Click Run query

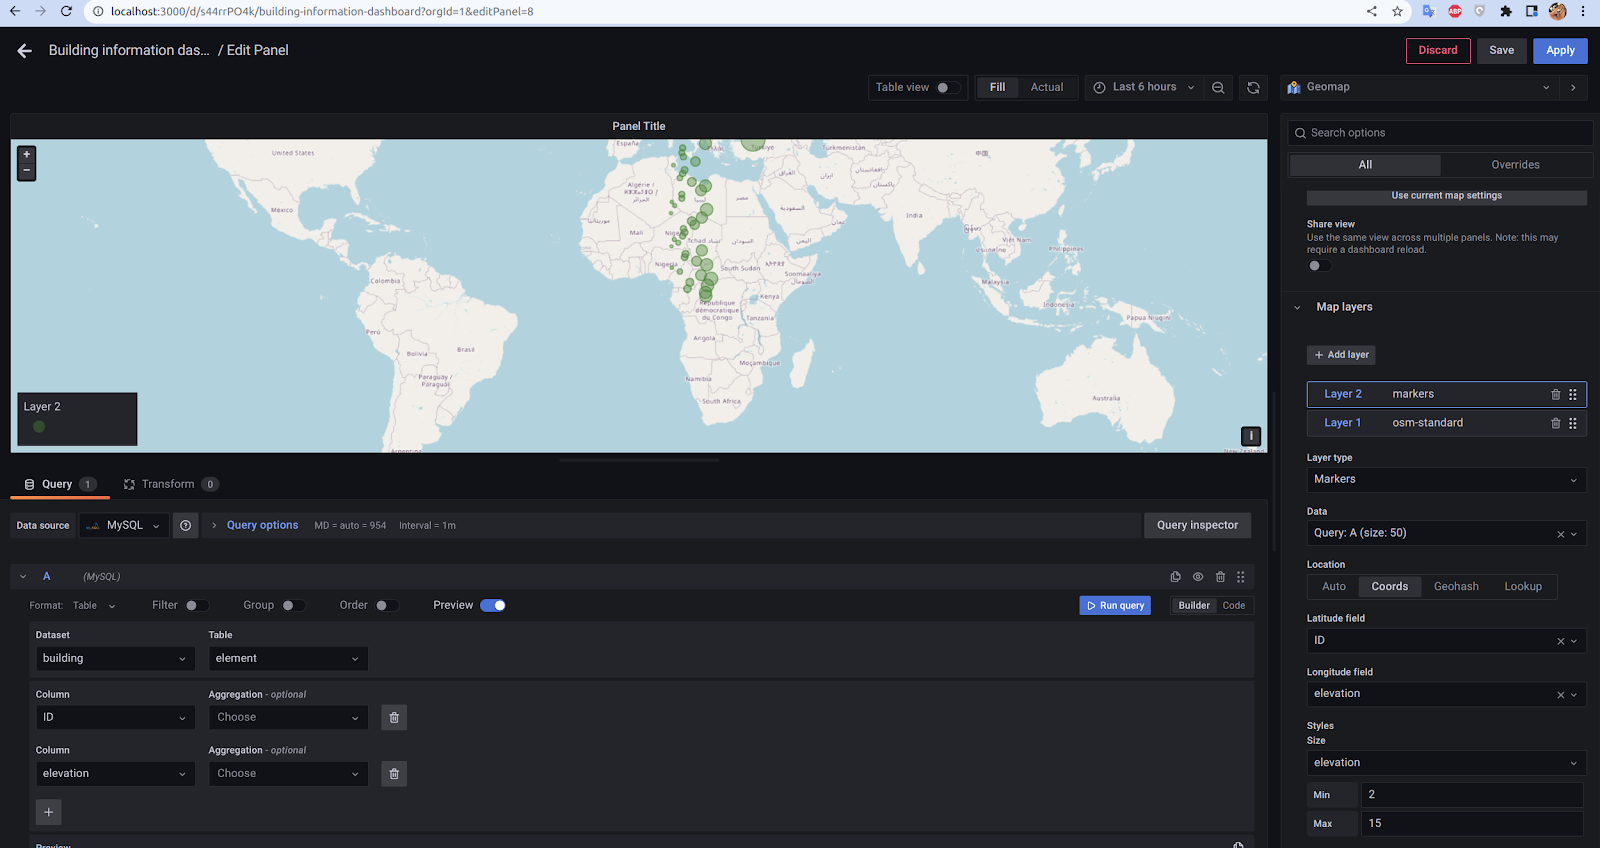(x=1115, y=606)
